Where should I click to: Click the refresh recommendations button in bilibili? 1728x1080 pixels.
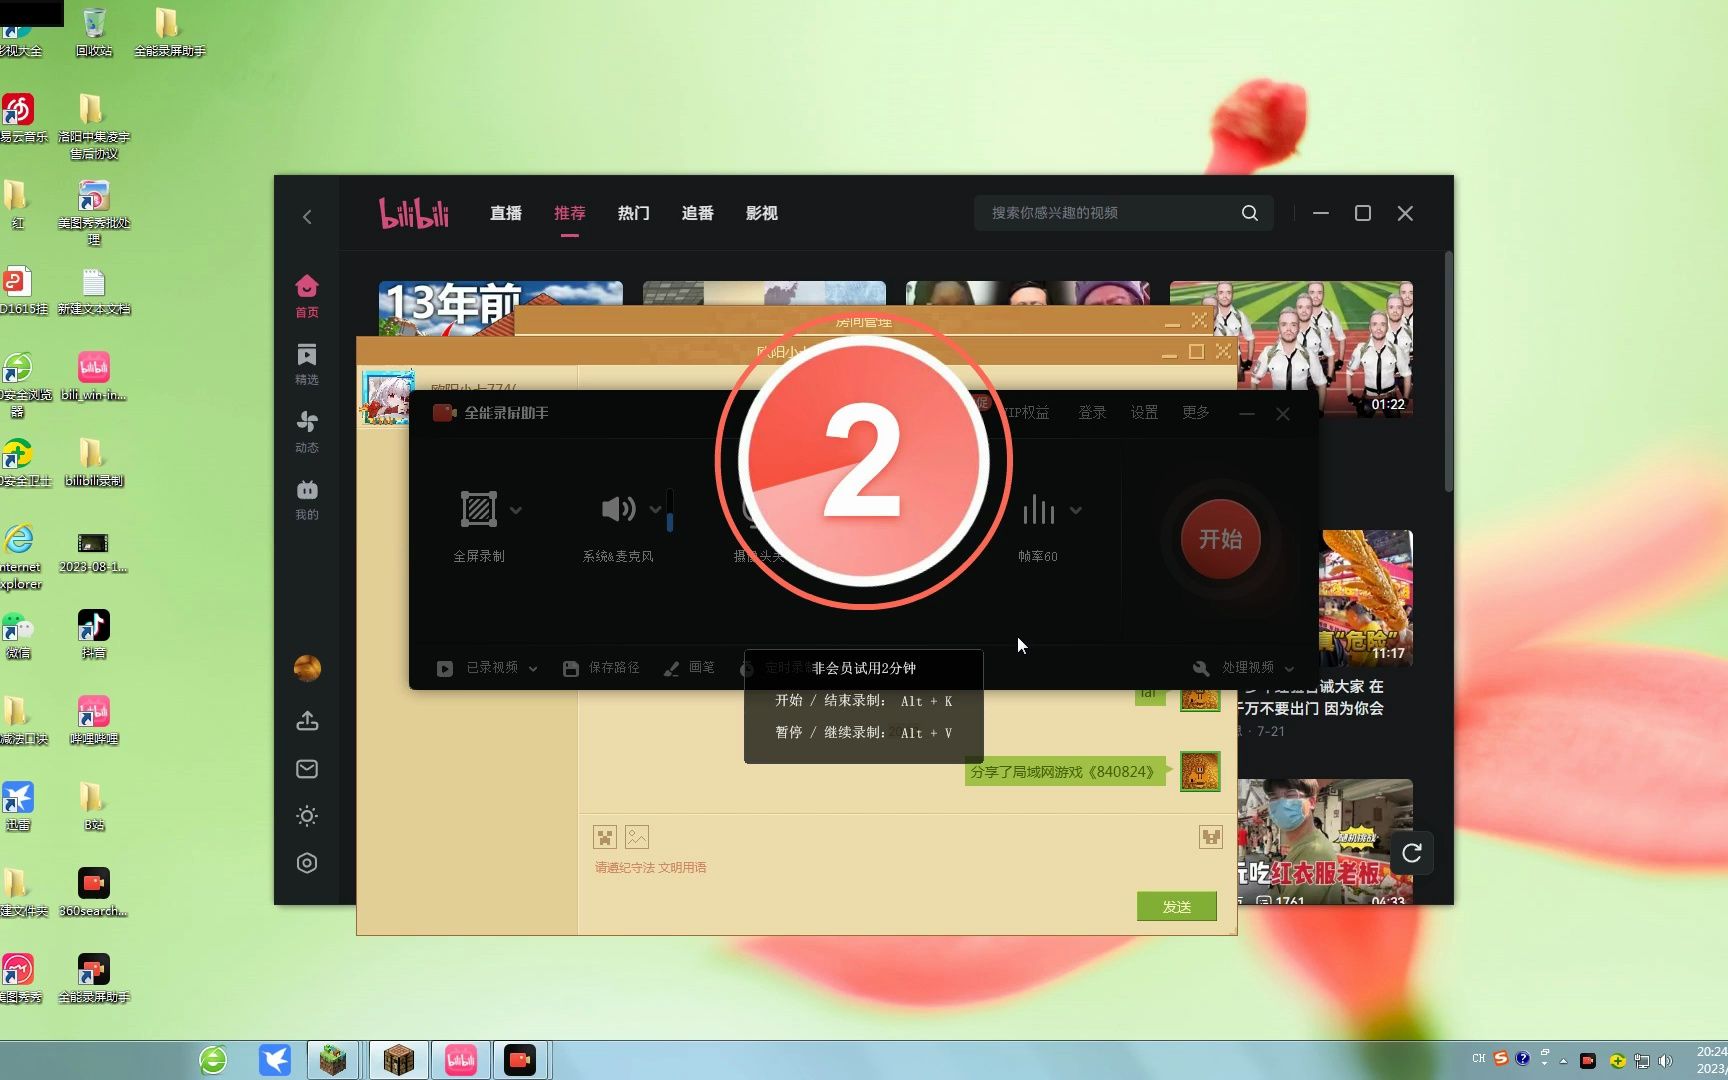[1411, 853]
